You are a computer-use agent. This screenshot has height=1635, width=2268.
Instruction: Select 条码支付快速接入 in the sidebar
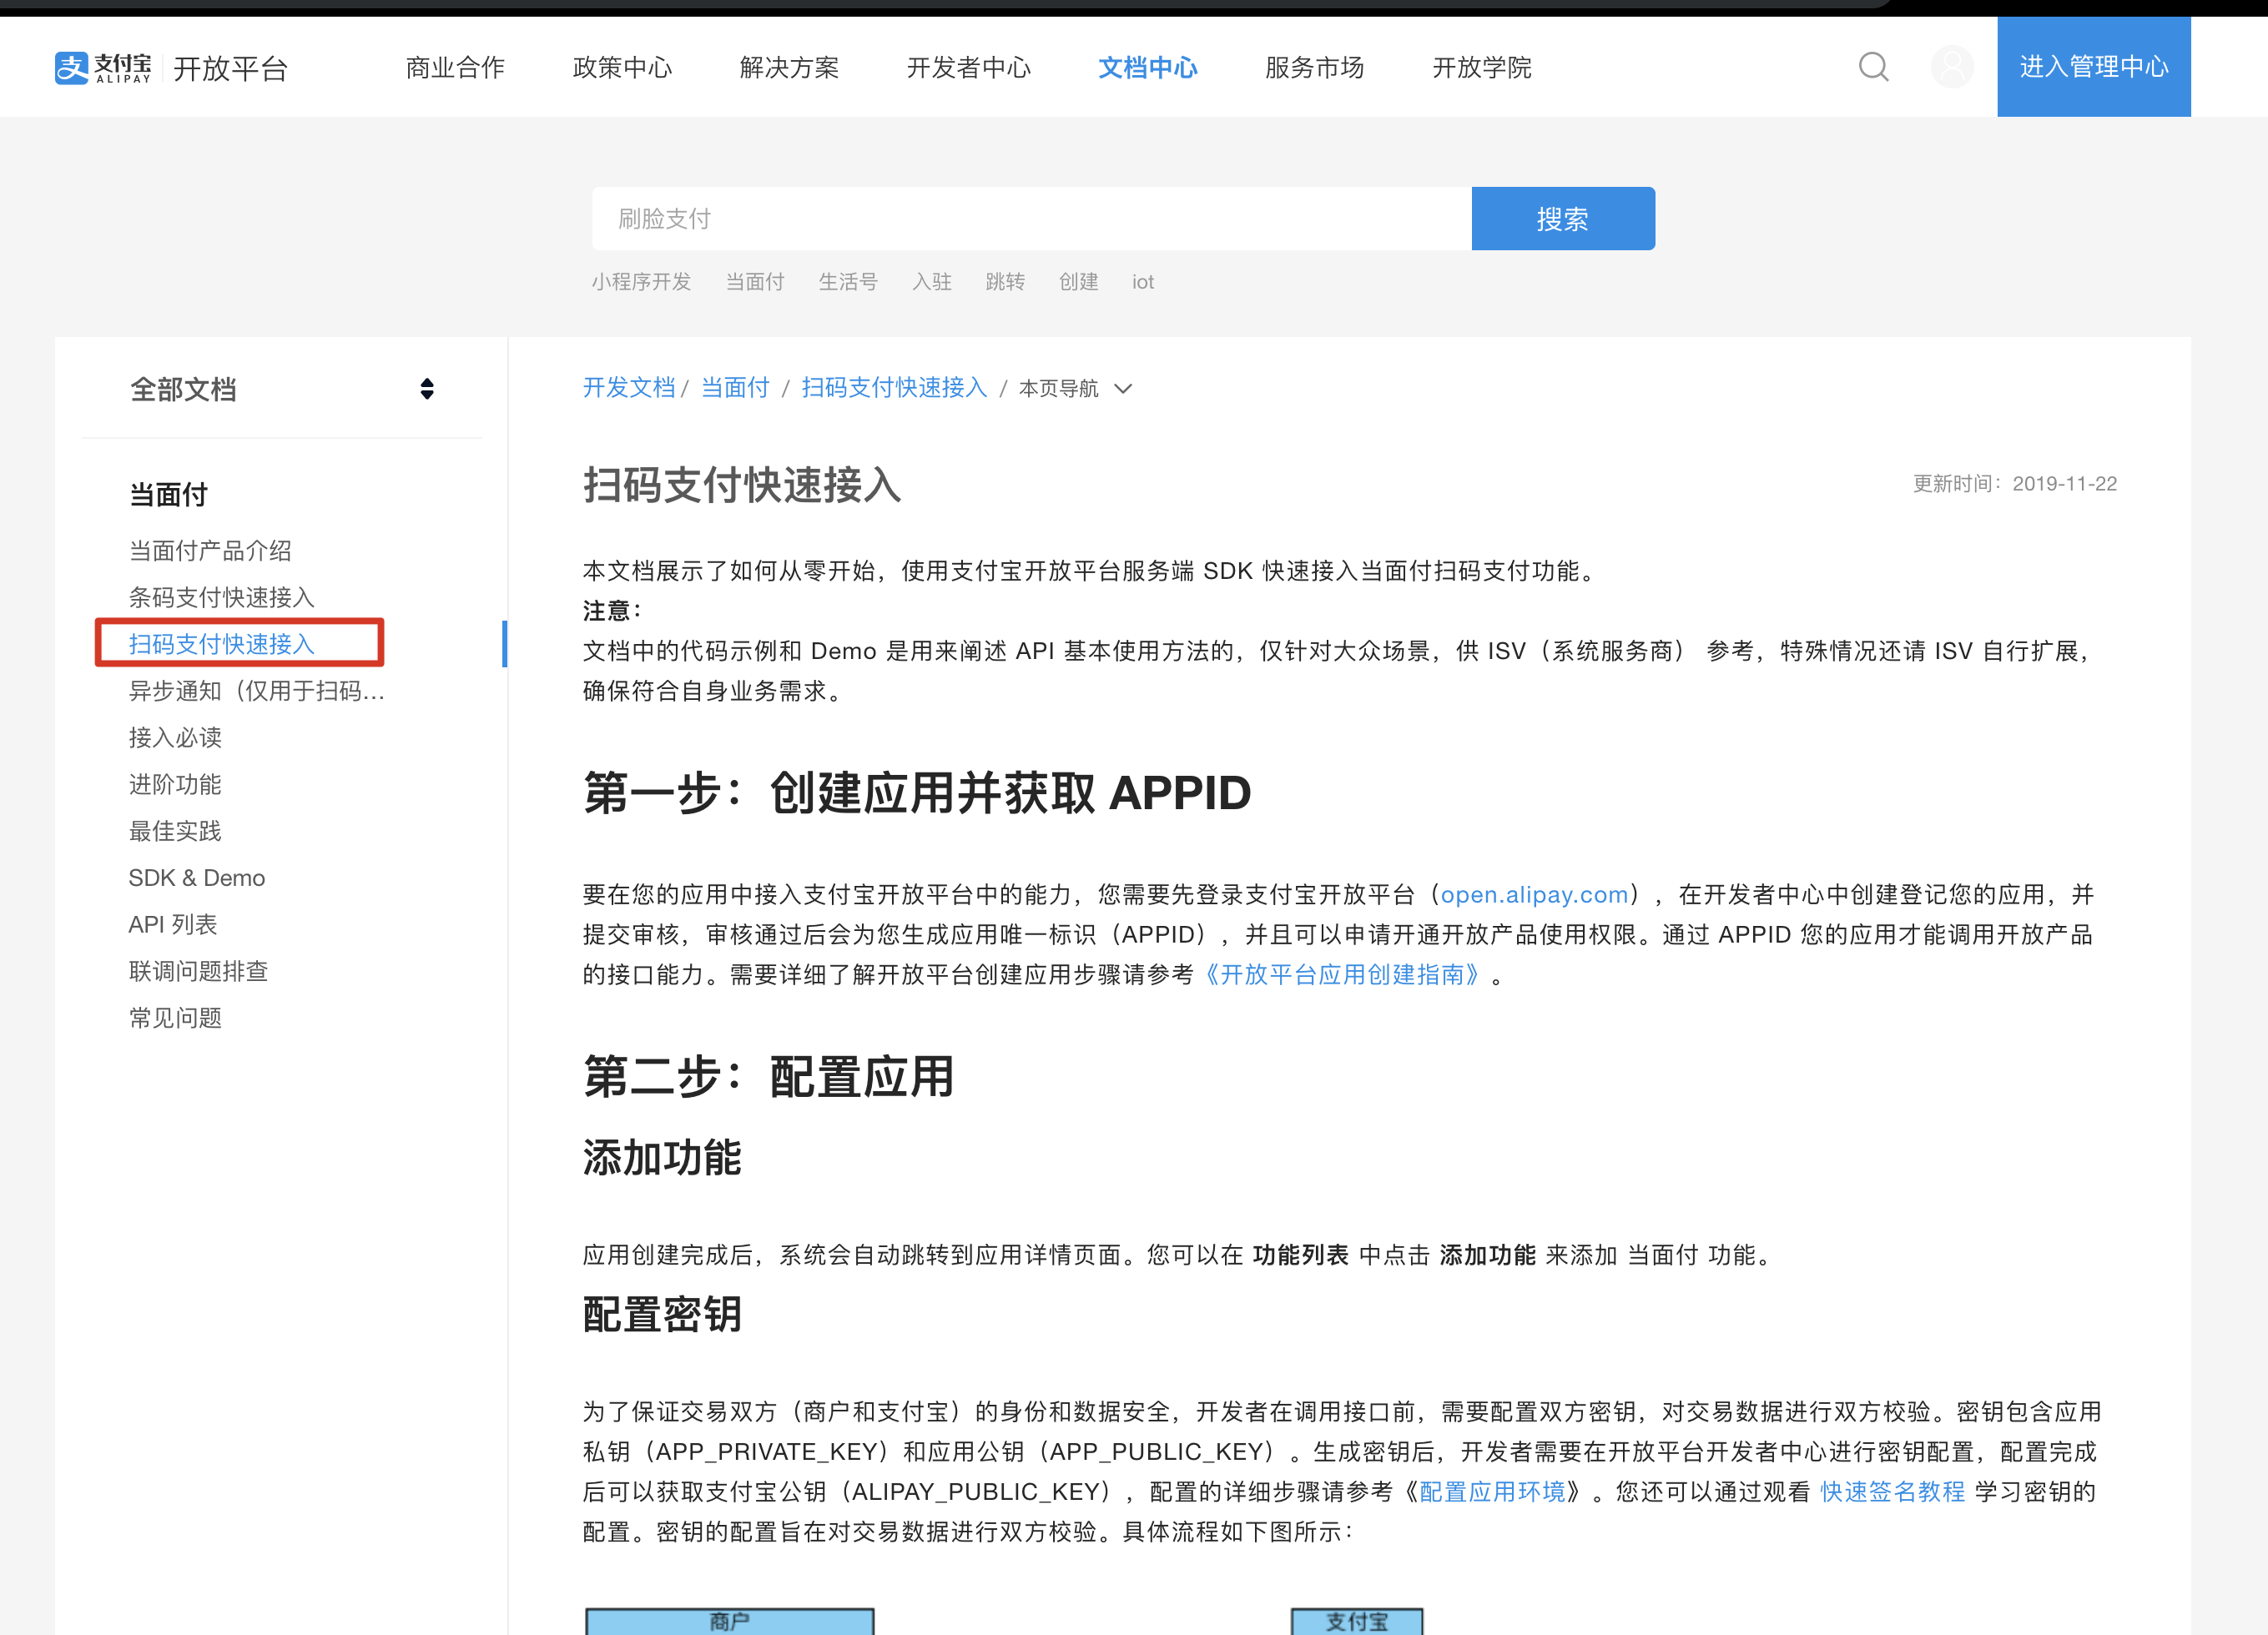pyautogui.click(x=221, y=597)
